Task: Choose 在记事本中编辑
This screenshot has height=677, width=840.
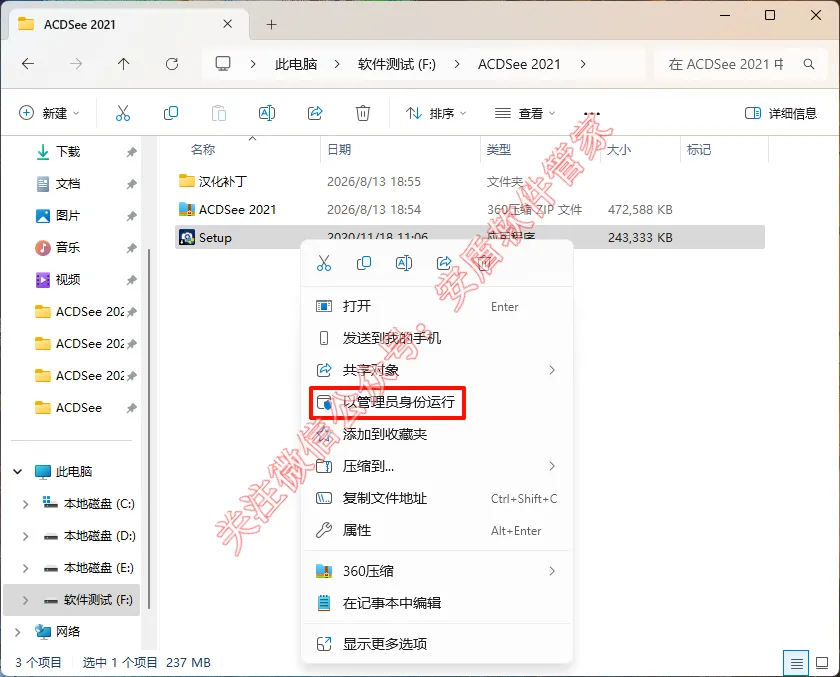Action: [x=437, y=604]
